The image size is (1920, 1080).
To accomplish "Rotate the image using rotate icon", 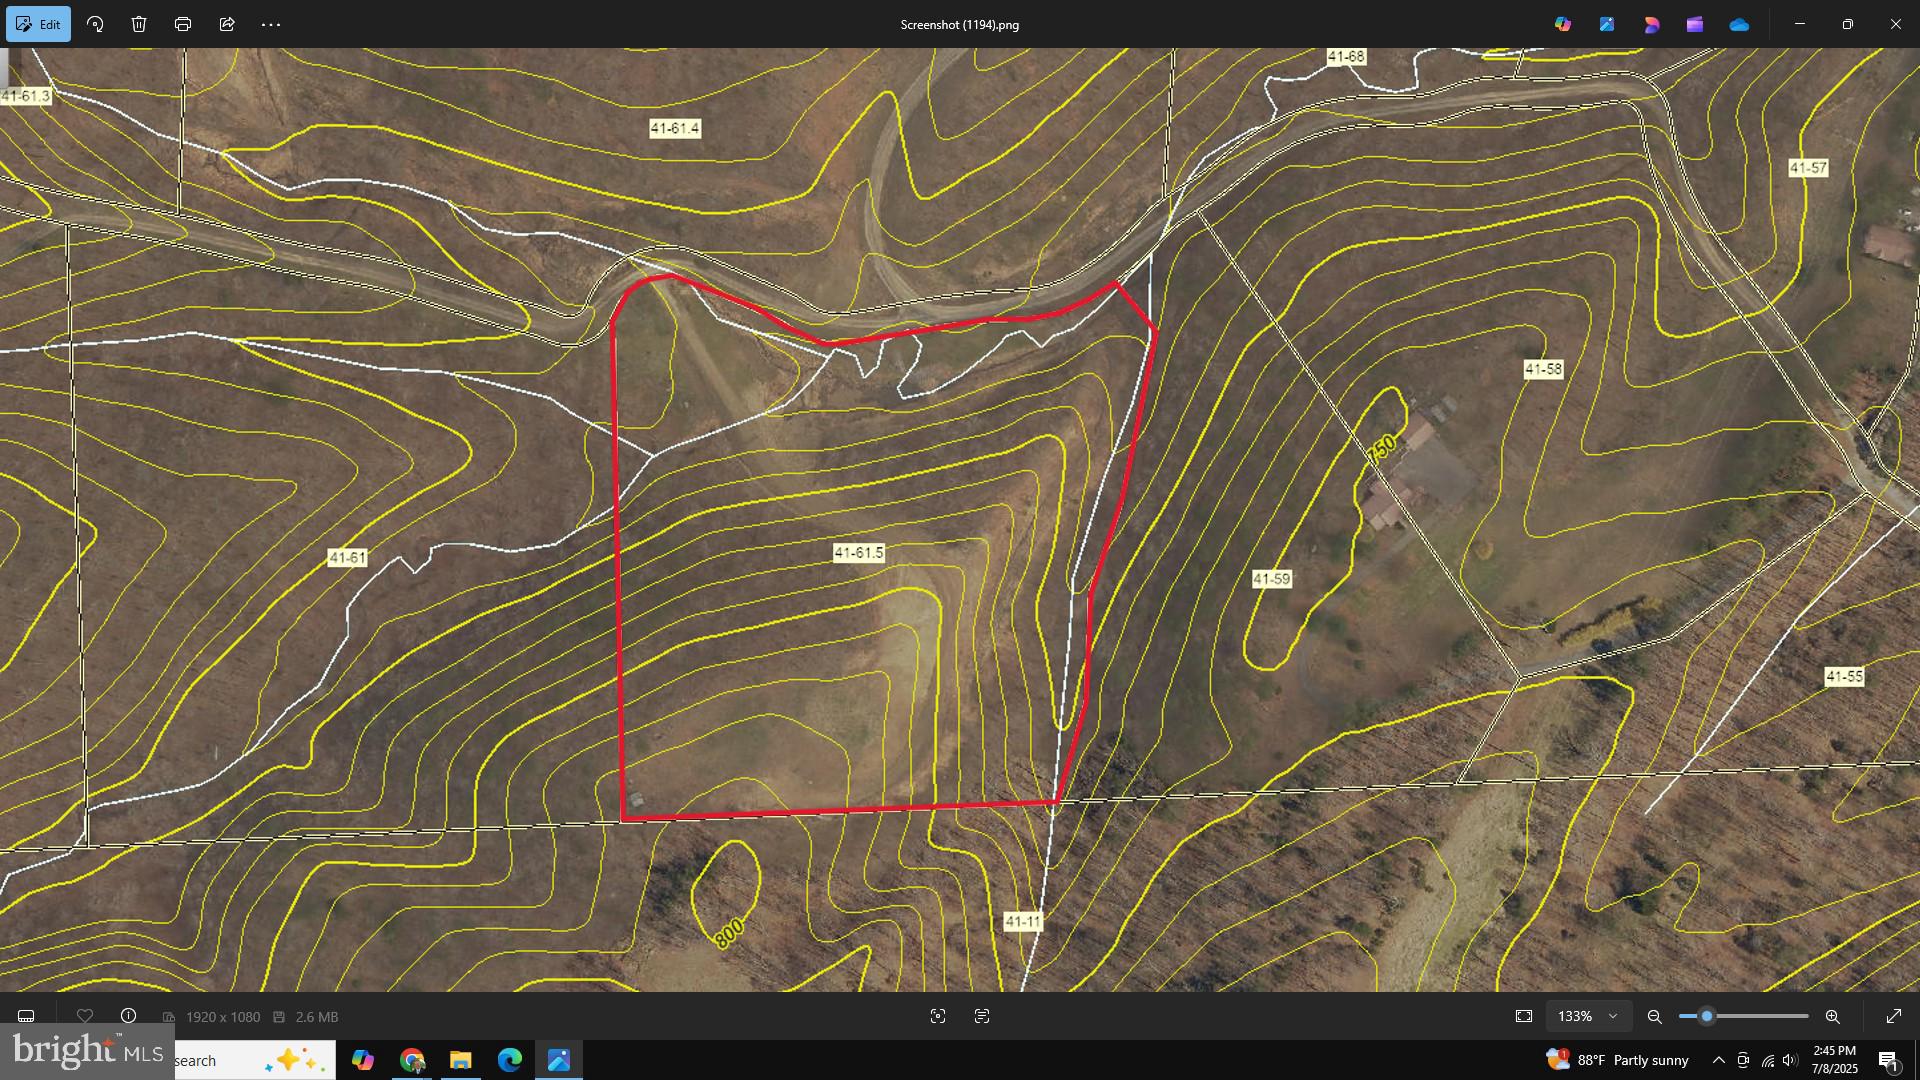I will (x=96, y=24).
